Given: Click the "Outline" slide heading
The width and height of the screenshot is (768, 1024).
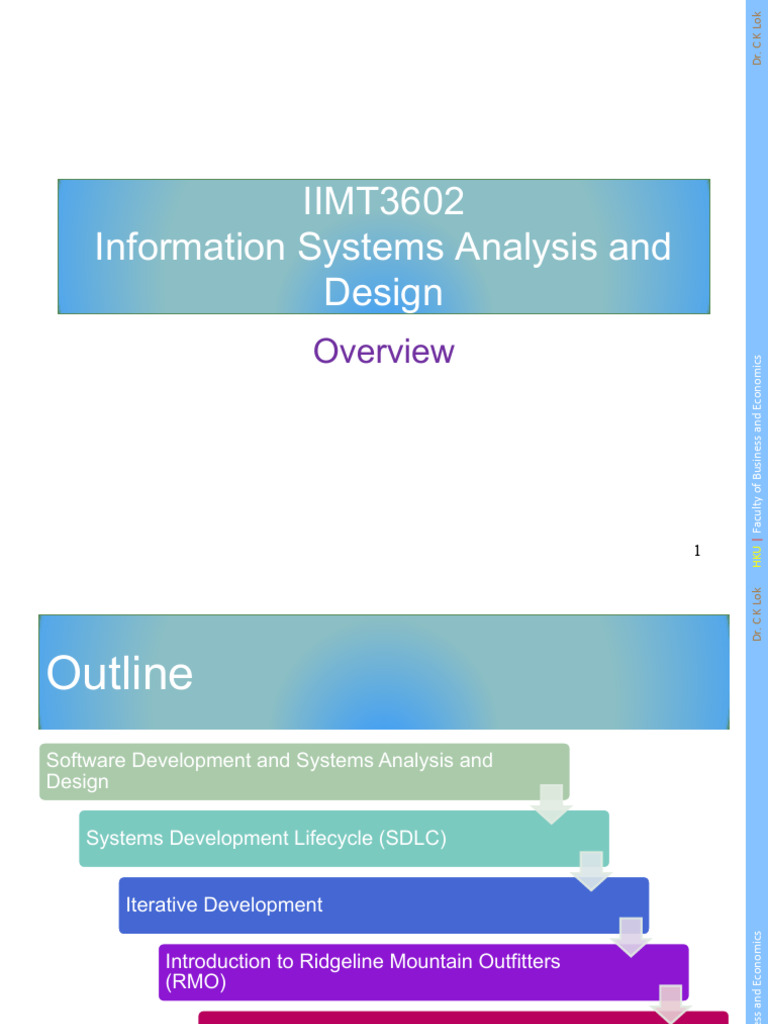Looking at the screenshot, I should [120, 673].
